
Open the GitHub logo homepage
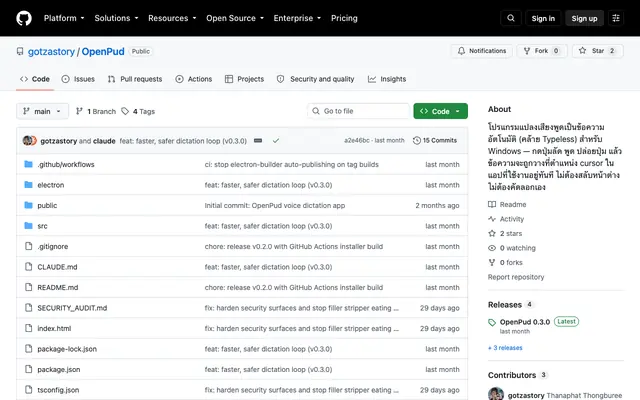[24, 18]
